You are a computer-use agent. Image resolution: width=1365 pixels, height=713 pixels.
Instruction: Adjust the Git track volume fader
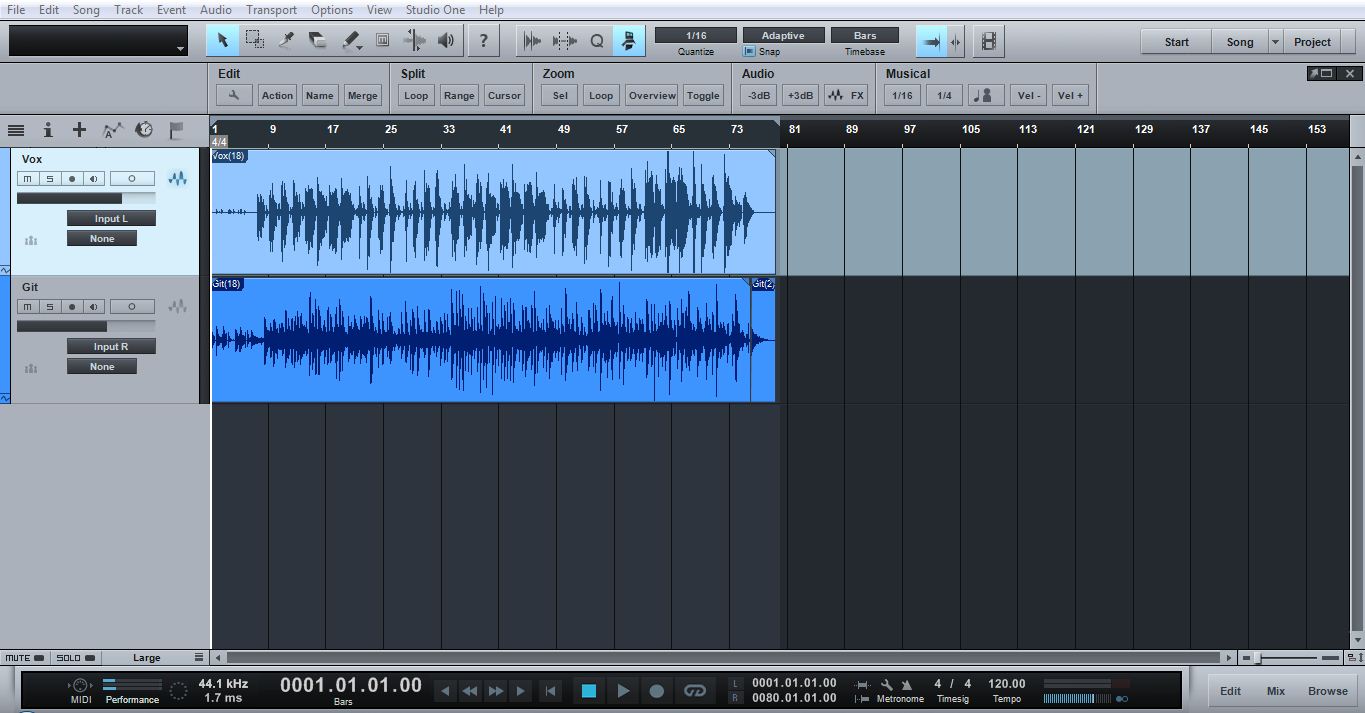(x=86, y=326)
